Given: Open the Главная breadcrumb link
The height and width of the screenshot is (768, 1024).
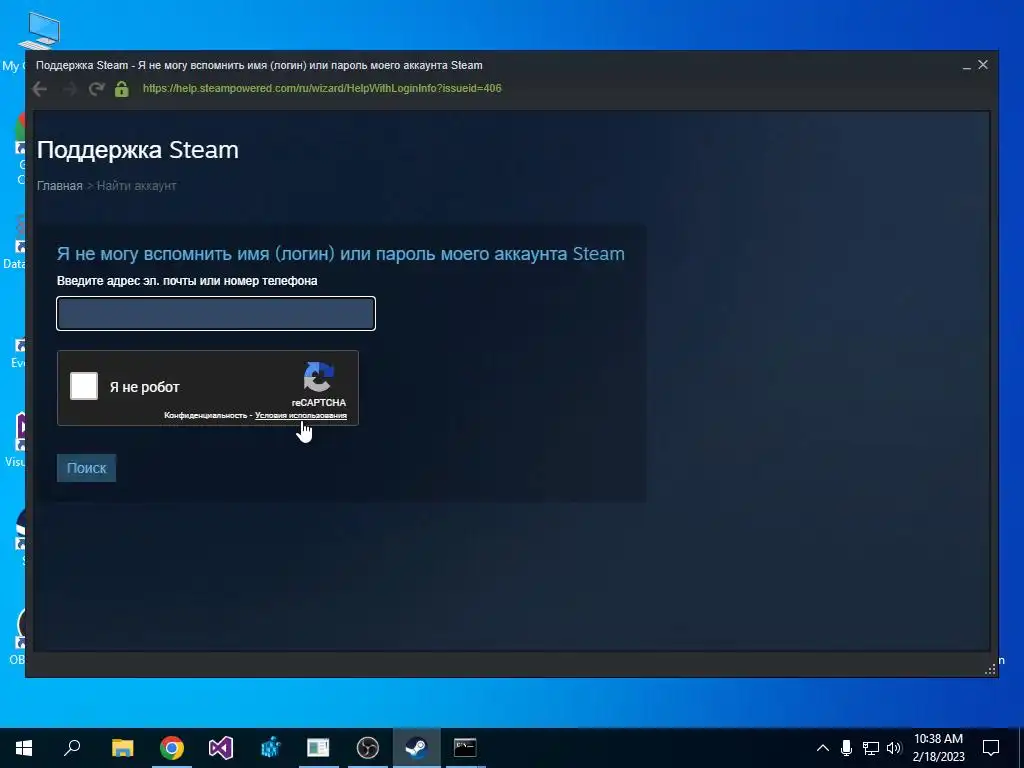Looking at the screenshot, I should tap(59, 185).
